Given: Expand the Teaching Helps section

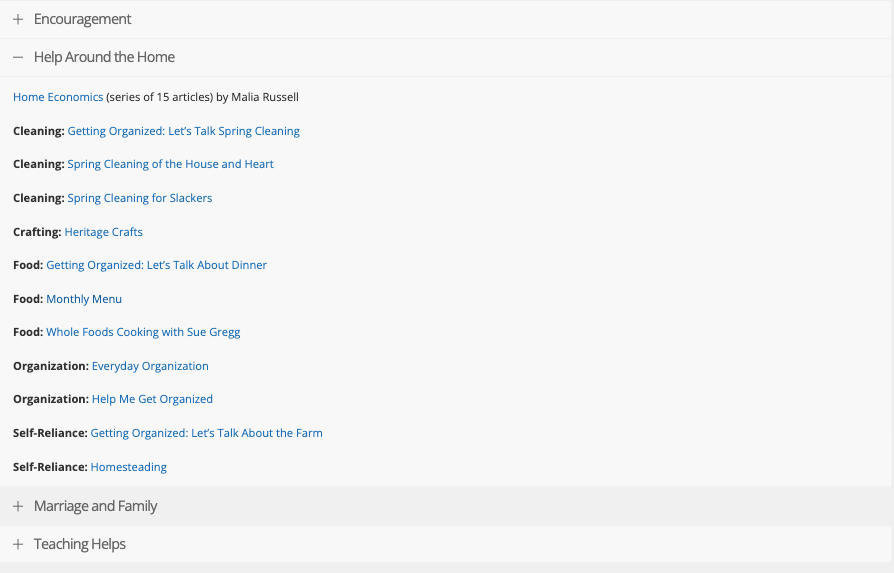Looking at the screenshot, I should pyautogui.click(x=79, y=545).
